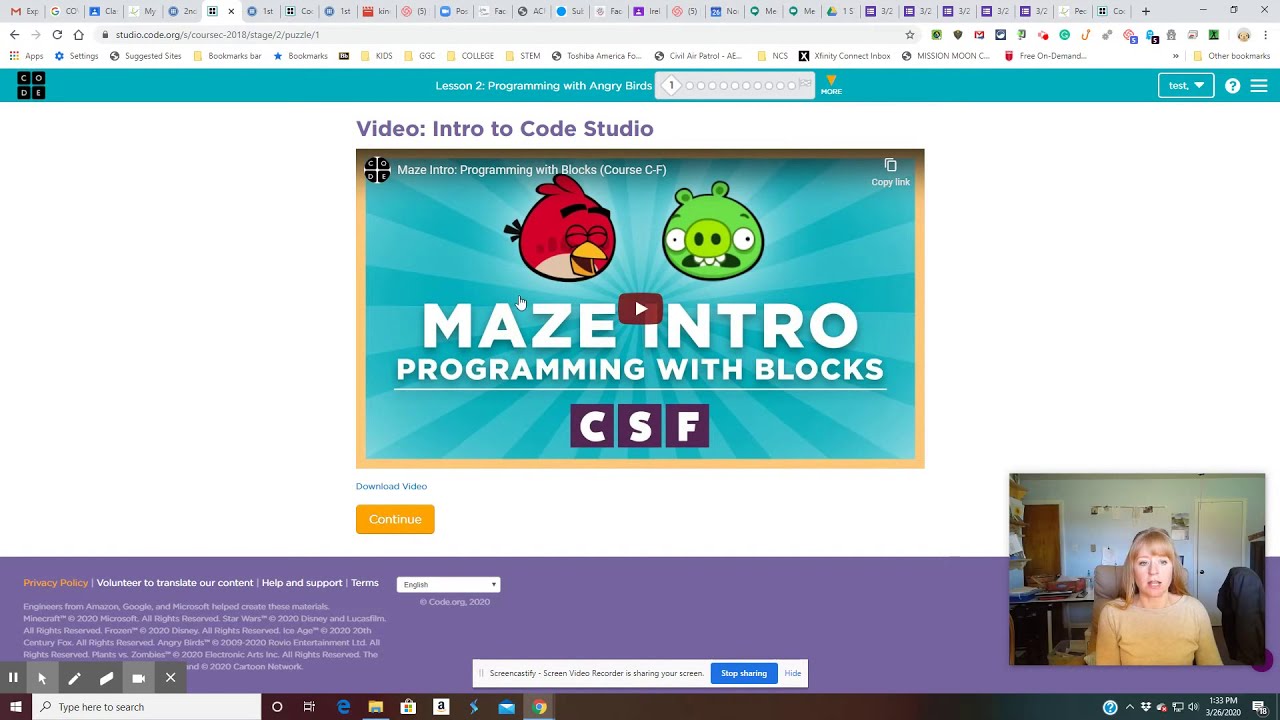Select puzzle 1 in progress bar
This screenshot has width=1280, height=720.
[671, 85]
